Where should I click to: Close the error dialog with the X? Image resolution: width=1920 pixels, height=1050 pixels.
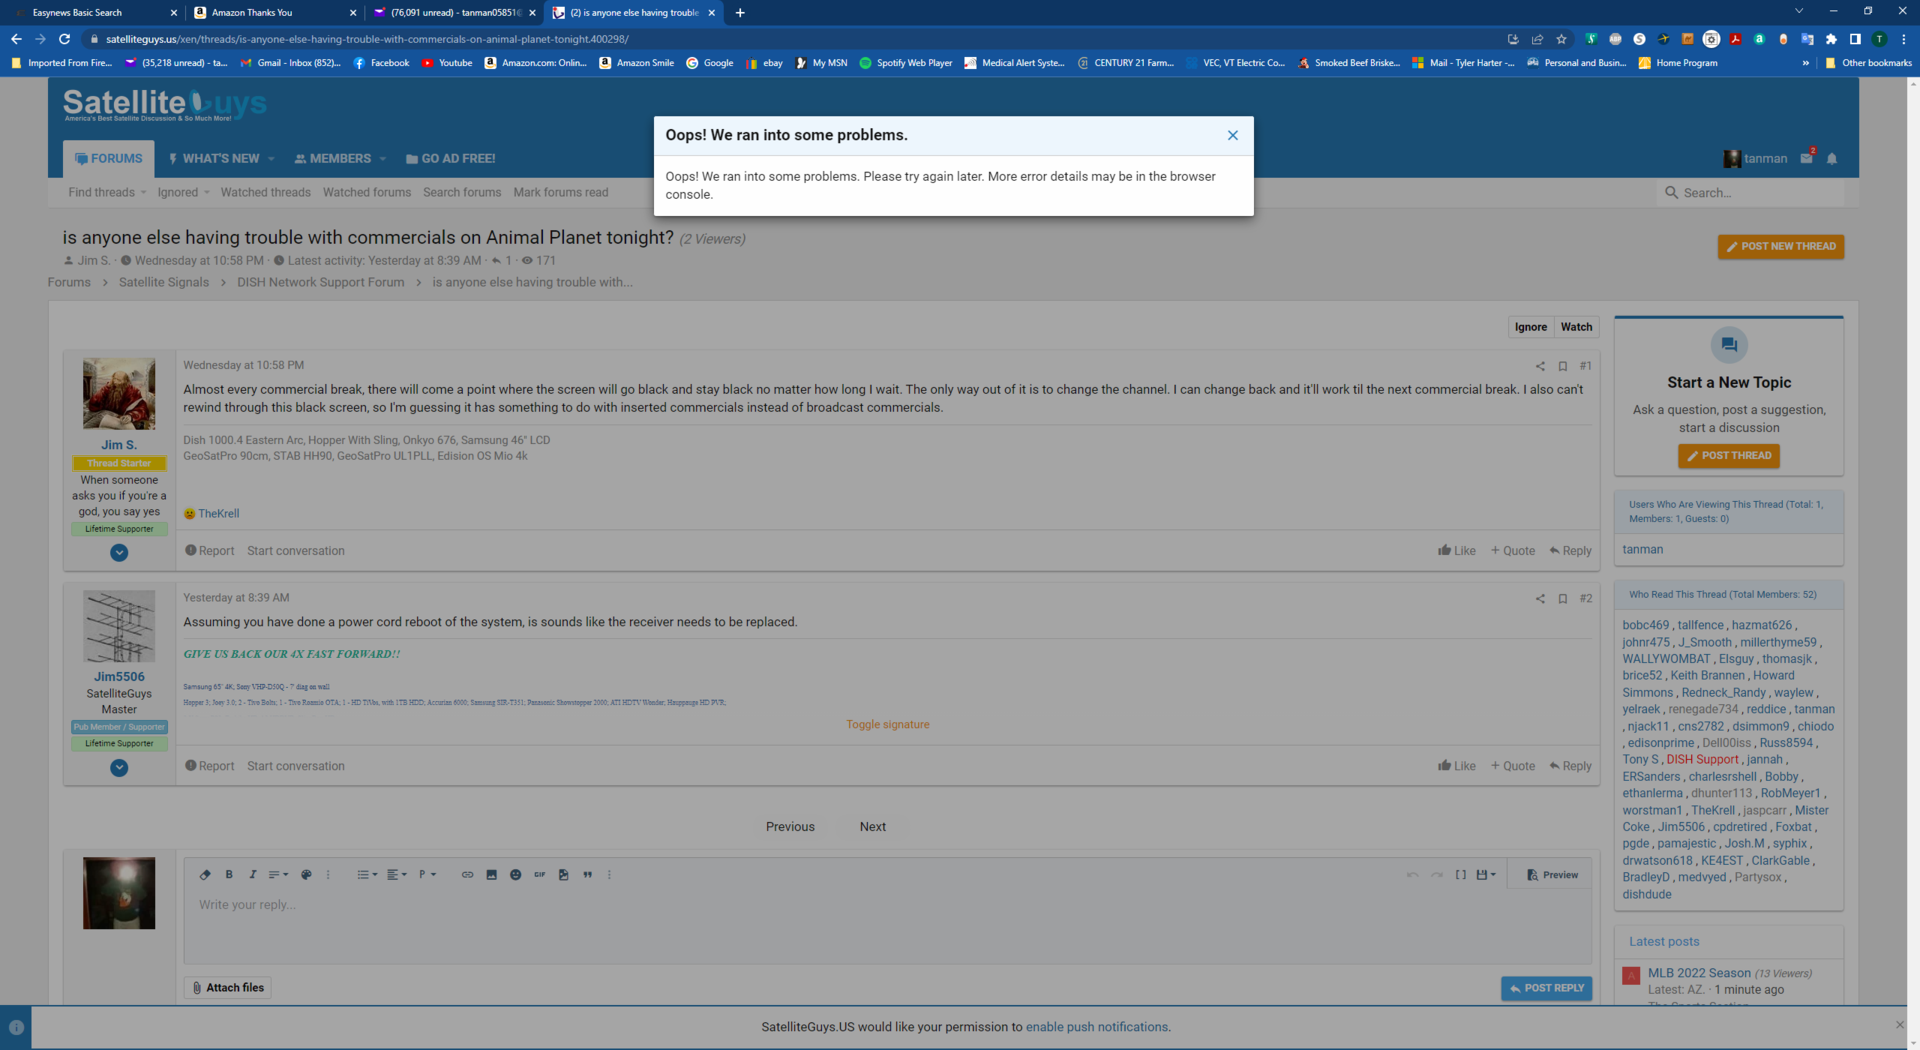(1232, 136)
